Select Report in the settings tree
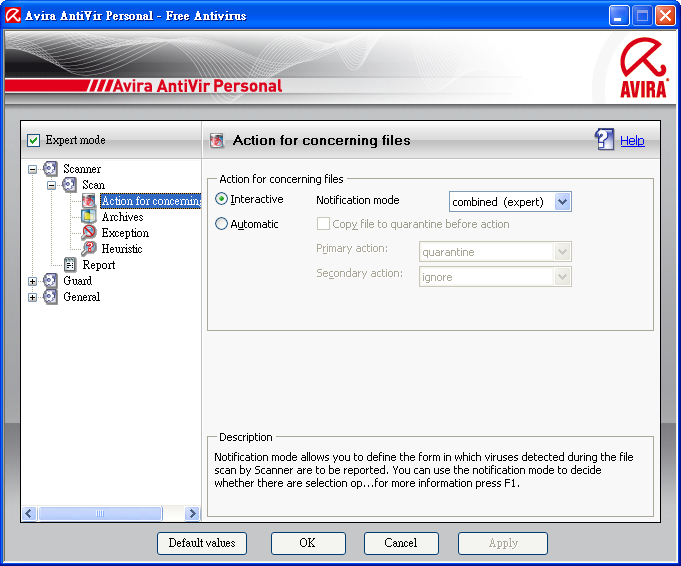The height and width of the screenshot is (566, 681). (x=99, y=265)
